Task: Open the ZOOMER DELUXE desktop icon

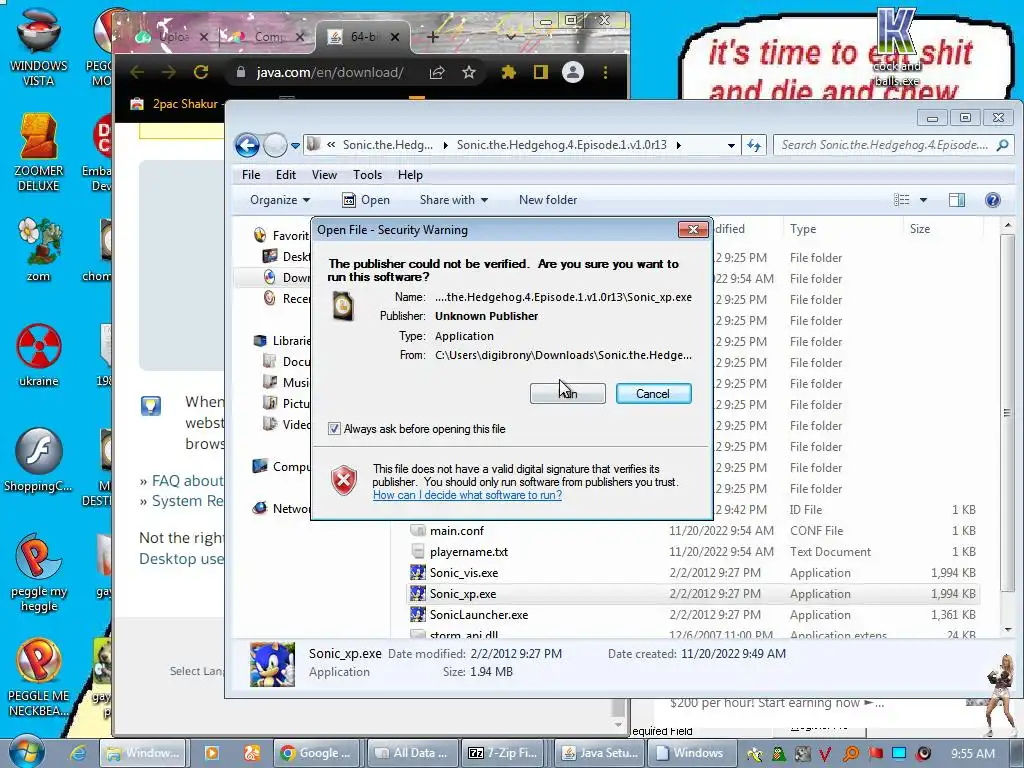Action: point(39,152)
